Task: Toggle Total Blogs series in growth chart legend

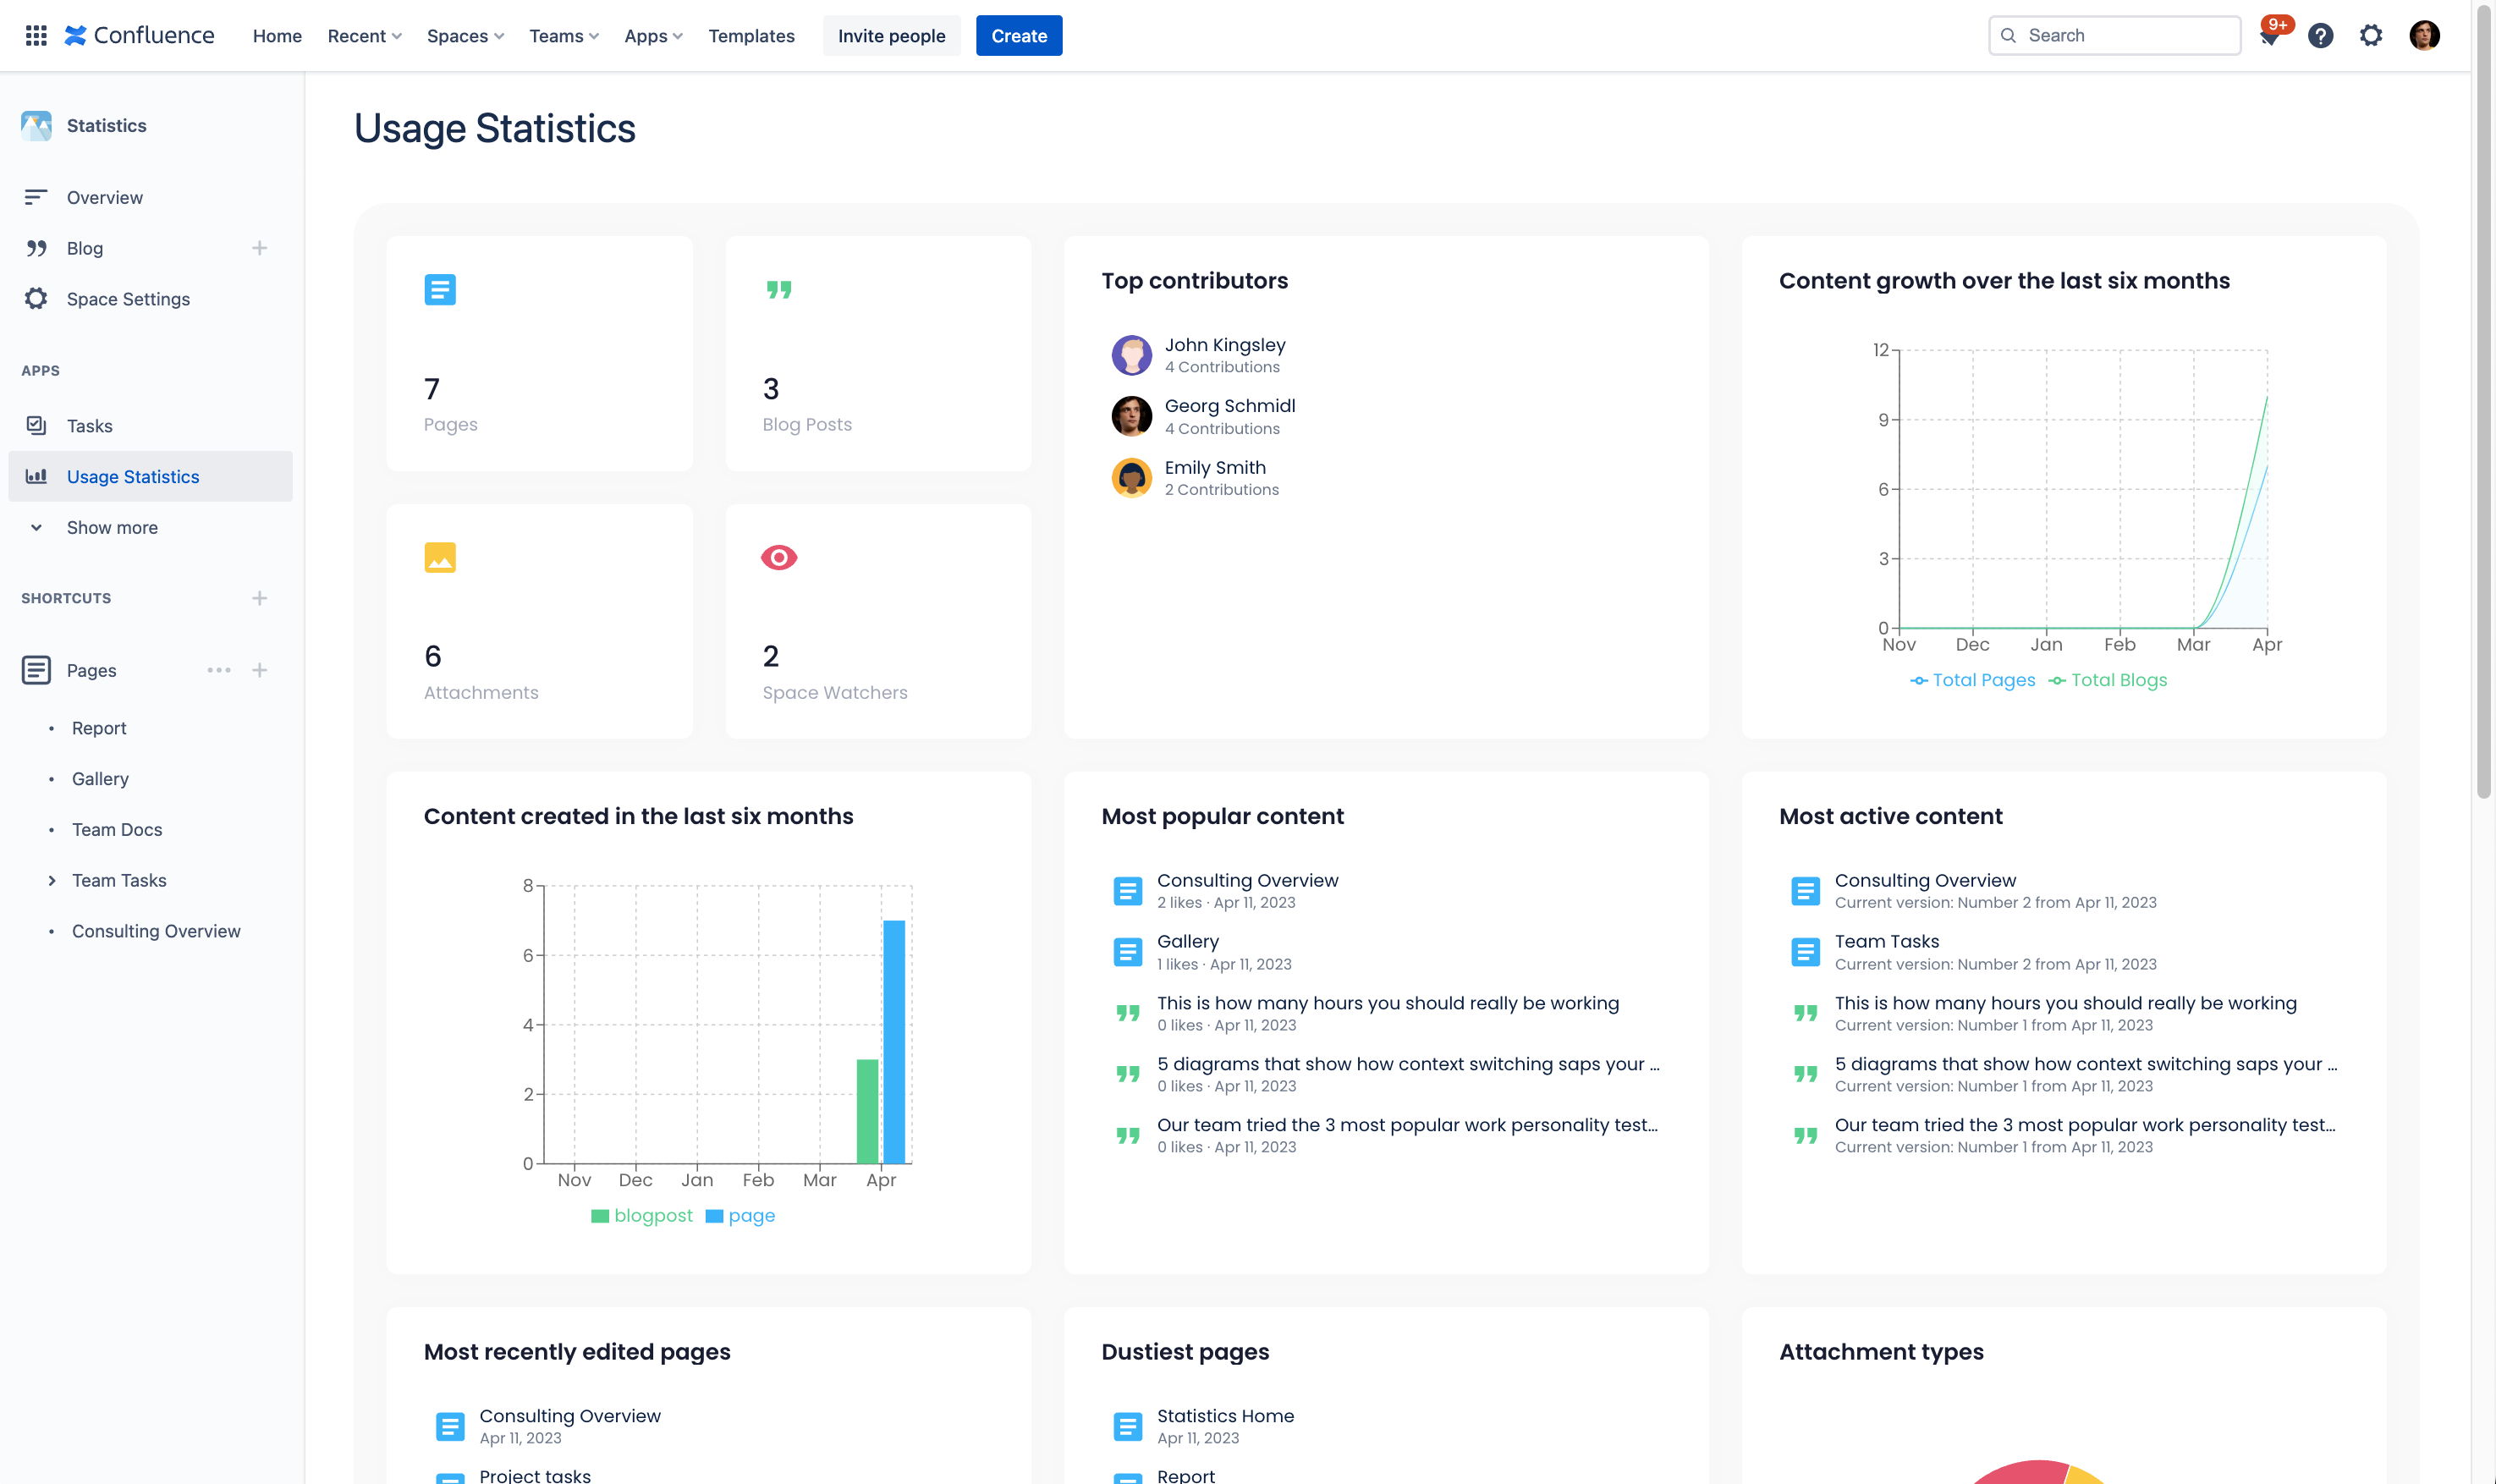Action: (x=2107, y=680)
